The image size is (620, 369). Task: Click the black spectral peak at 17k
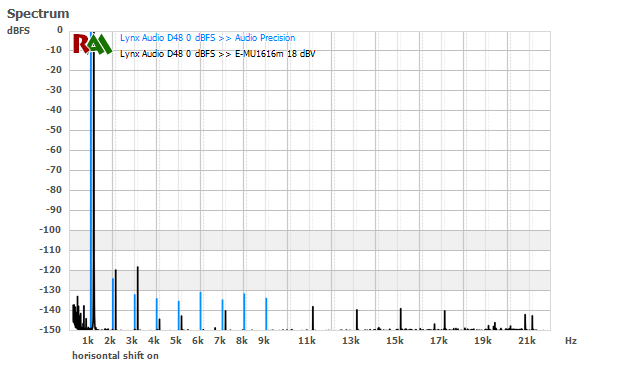444,320
